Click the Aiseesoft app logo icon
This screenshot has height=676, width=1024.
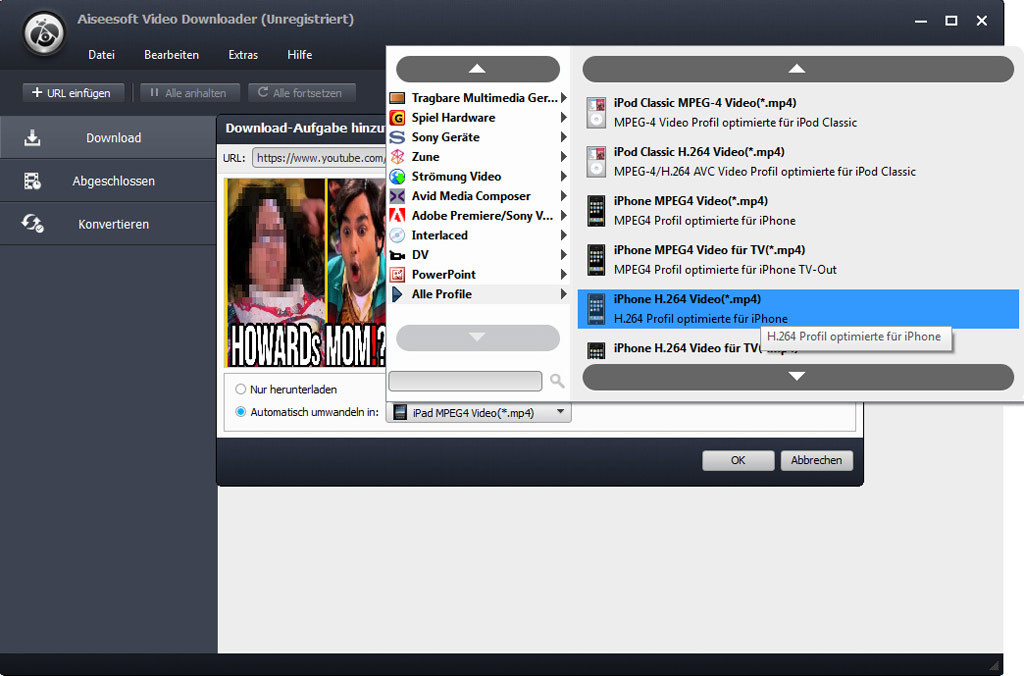(x=44, y=33)
